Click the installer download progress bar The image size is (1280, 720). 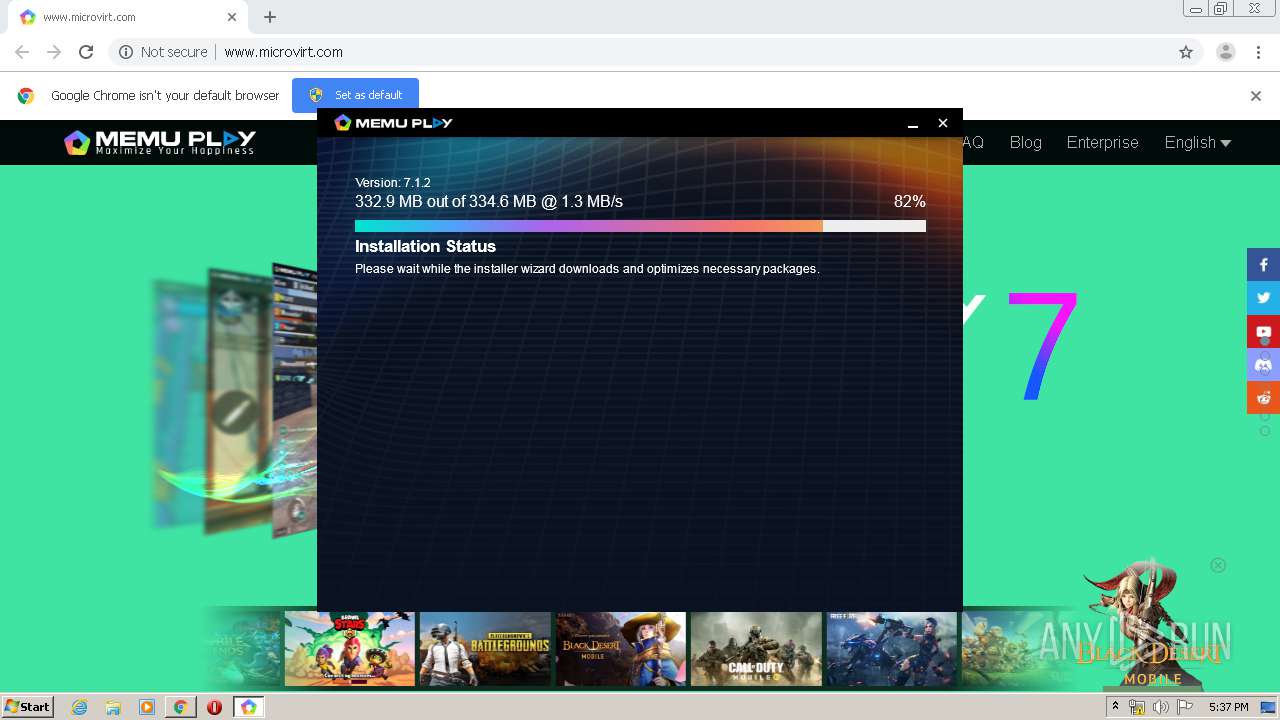(x=640, y=226)
